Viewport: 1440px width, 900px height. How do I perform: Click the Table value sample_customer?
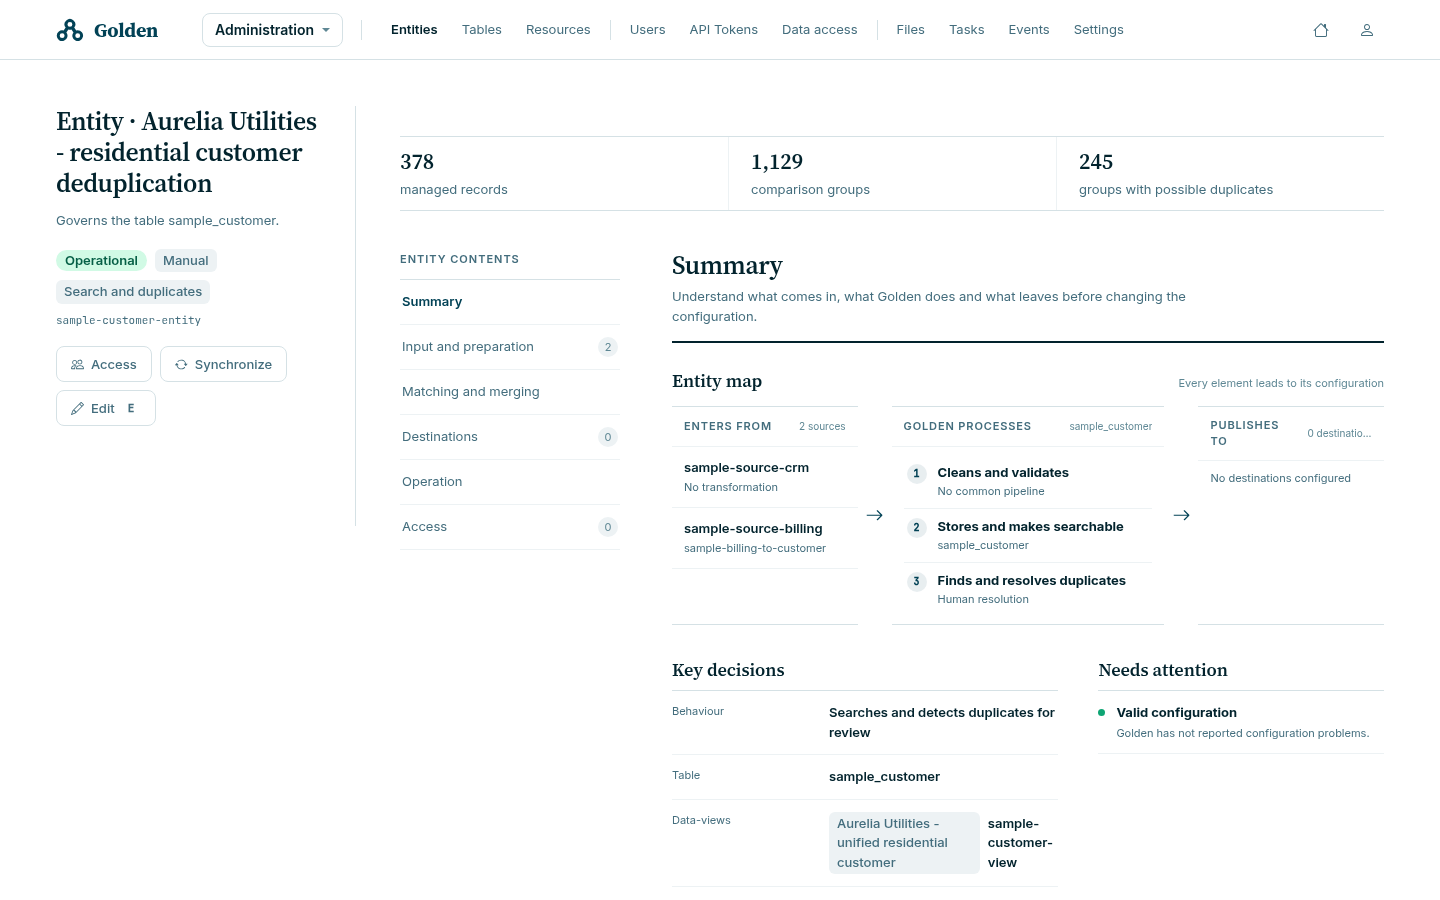tap(884, 777)
